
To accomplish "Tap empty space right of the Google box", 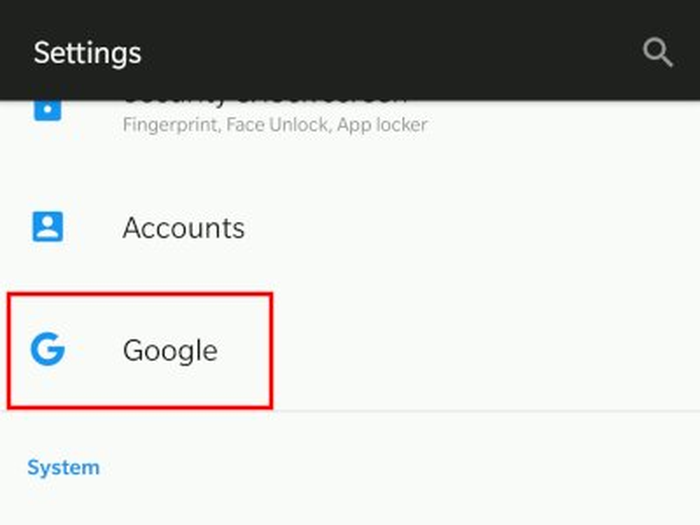I will click(480, 350).
